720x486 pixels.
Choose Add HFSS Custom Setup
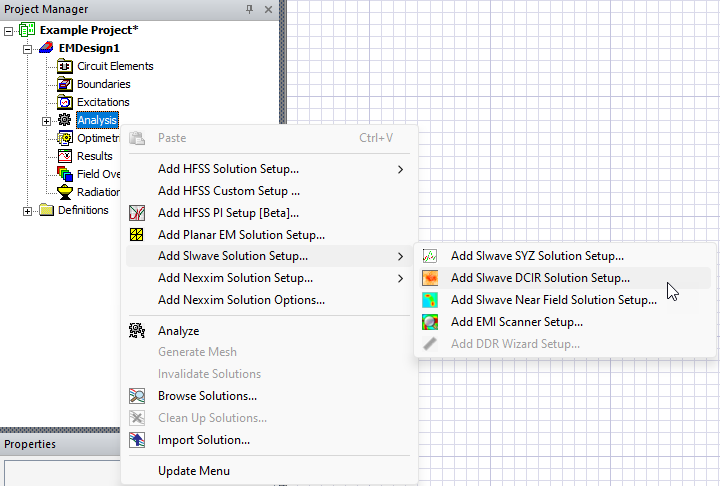269,191
